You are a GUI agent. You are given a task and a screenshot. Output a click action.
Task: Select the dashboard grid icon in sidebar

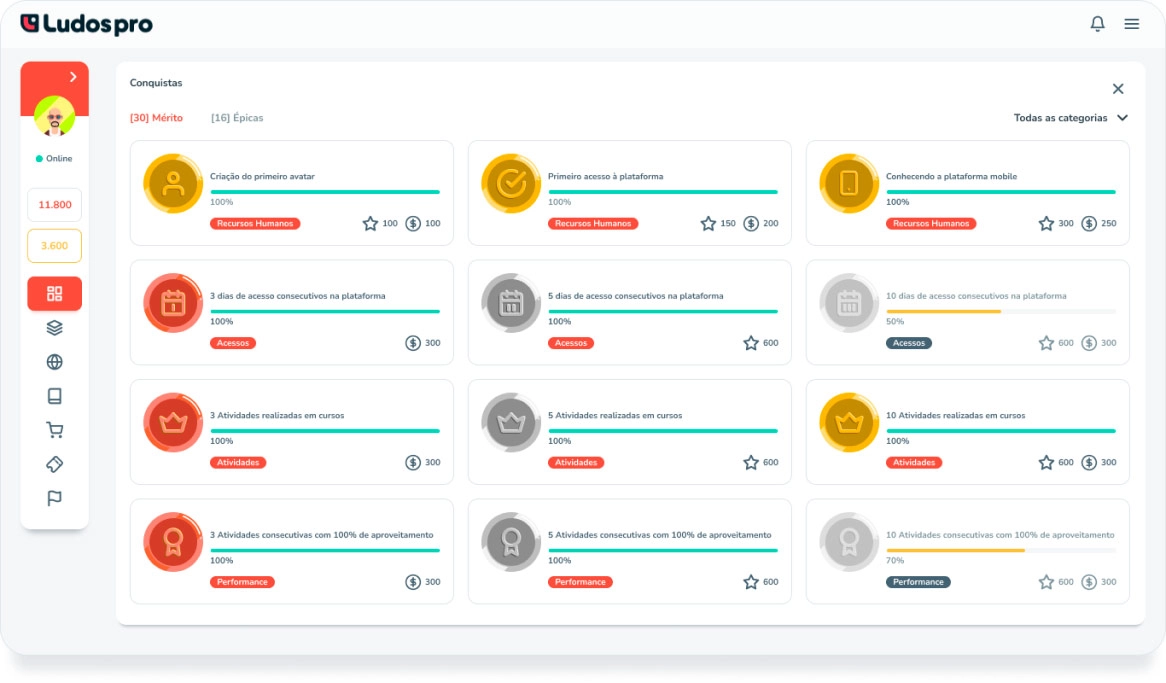(55, 294)
